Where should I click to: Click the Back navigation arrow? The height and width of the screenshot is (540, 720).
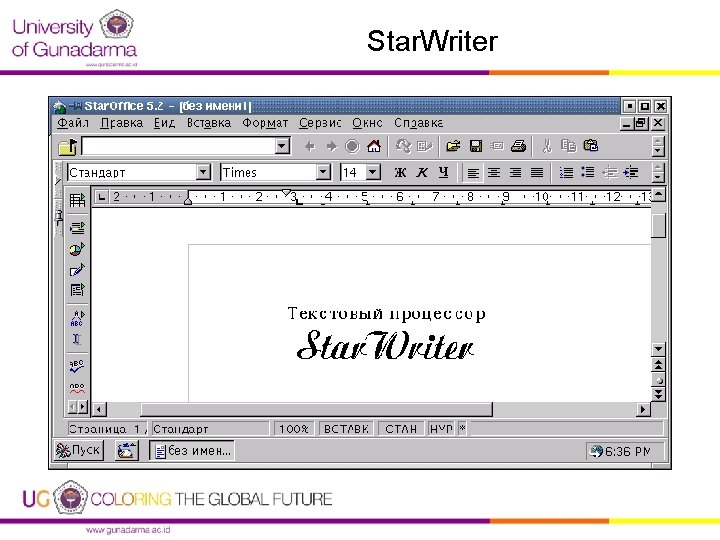[x=310, y=146]
